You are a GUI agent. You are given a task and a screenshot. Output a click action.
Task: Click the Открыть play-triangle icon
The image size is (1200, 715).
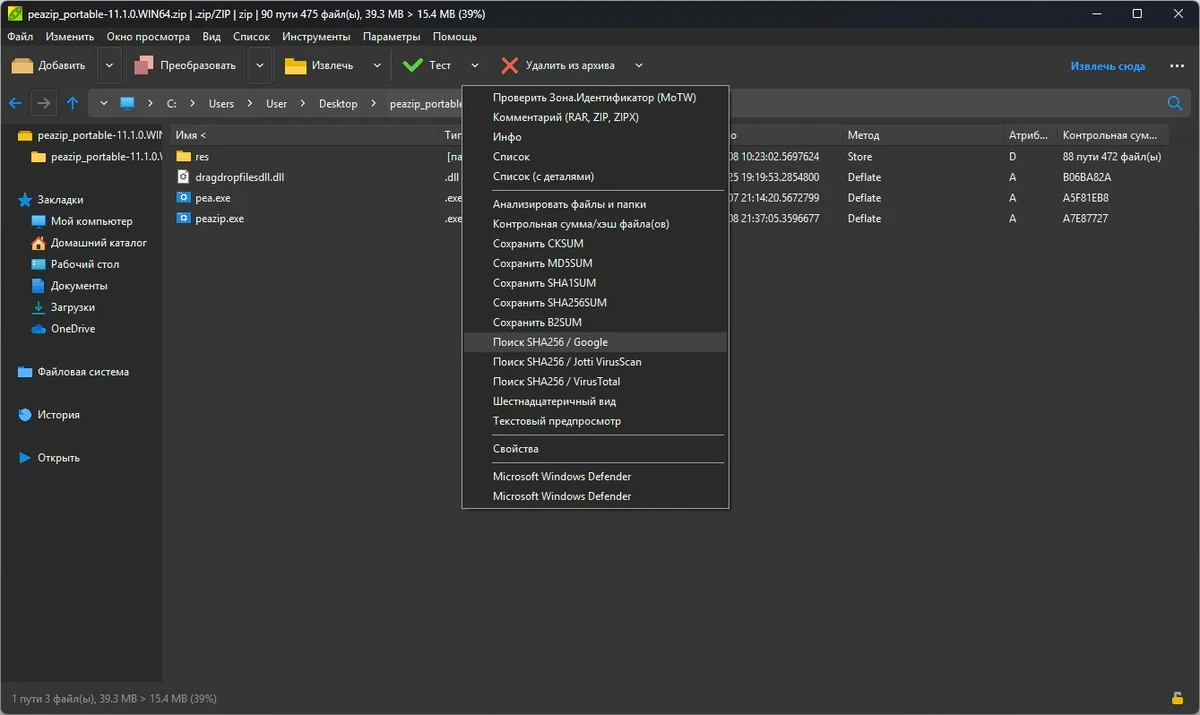[25, 458]
